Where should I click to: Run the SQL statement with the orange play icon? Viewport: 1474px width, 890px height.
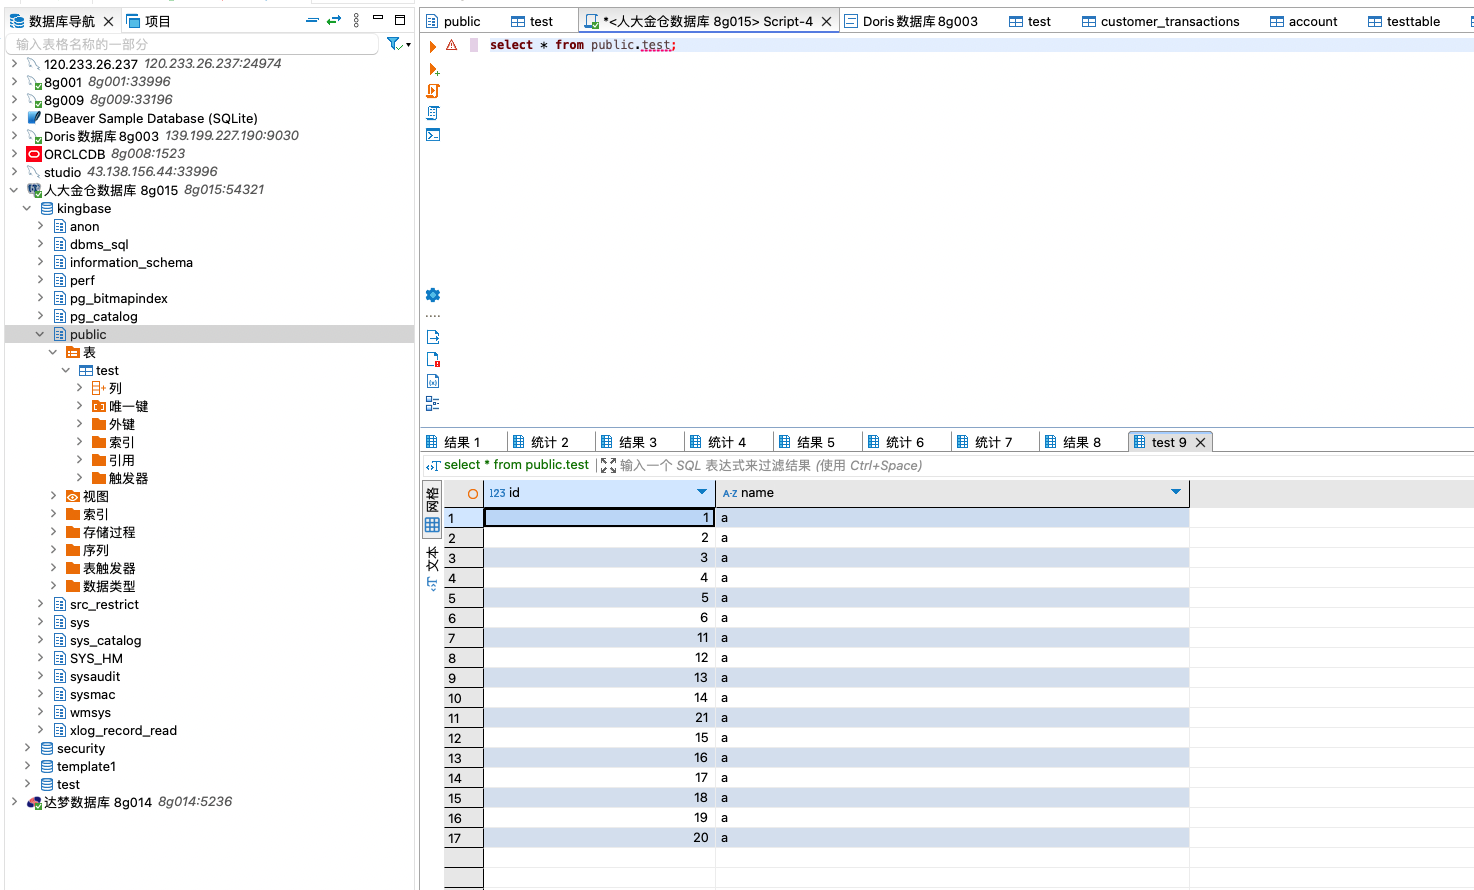point(433,46)
